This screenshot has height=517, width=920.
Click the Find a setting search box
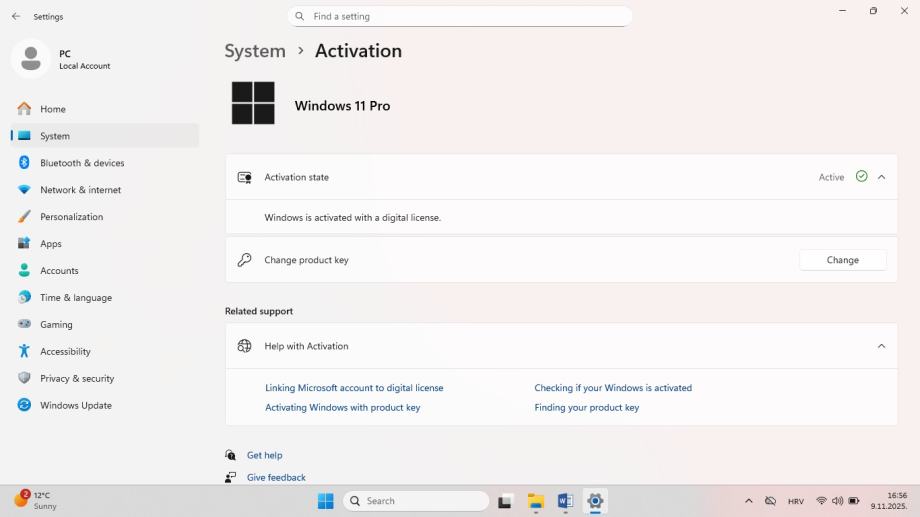[x=460, y=16]
